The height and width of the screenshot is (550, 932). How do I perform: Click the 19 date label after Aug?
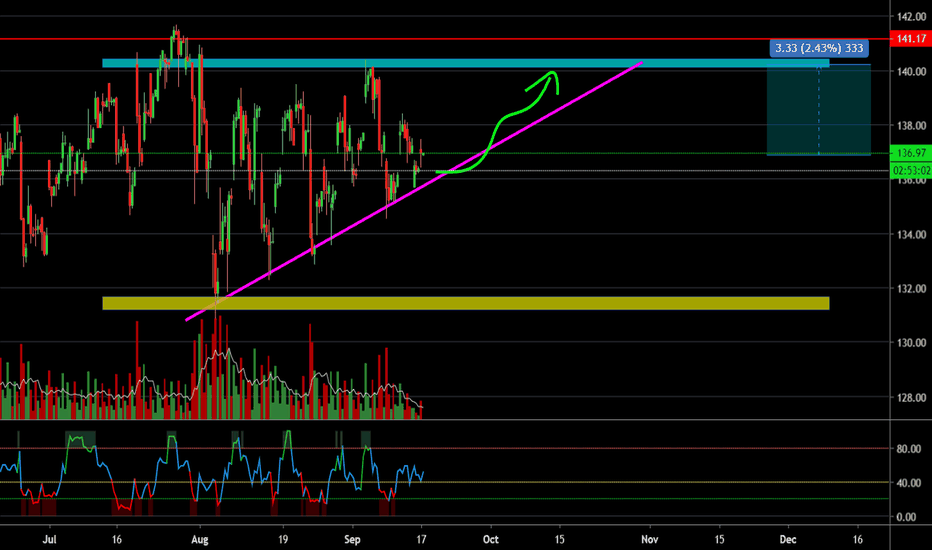283,539
